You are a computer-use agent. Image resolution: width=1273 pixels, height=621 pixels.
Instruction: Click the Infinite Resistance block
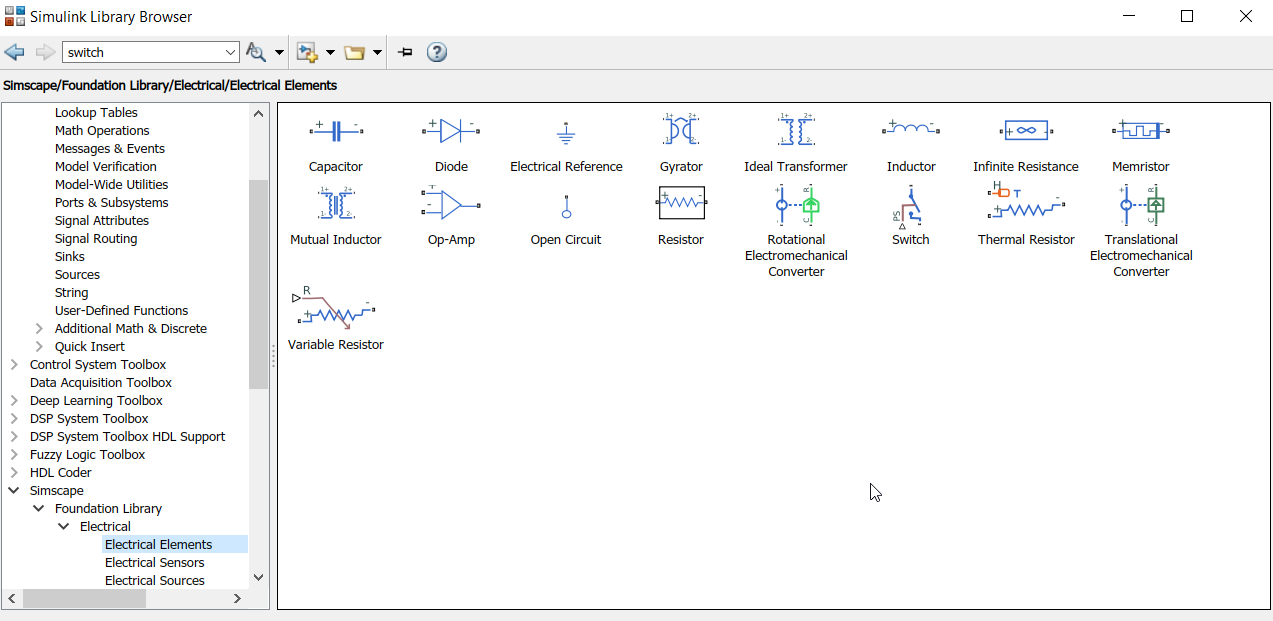tap(1026, 130)
